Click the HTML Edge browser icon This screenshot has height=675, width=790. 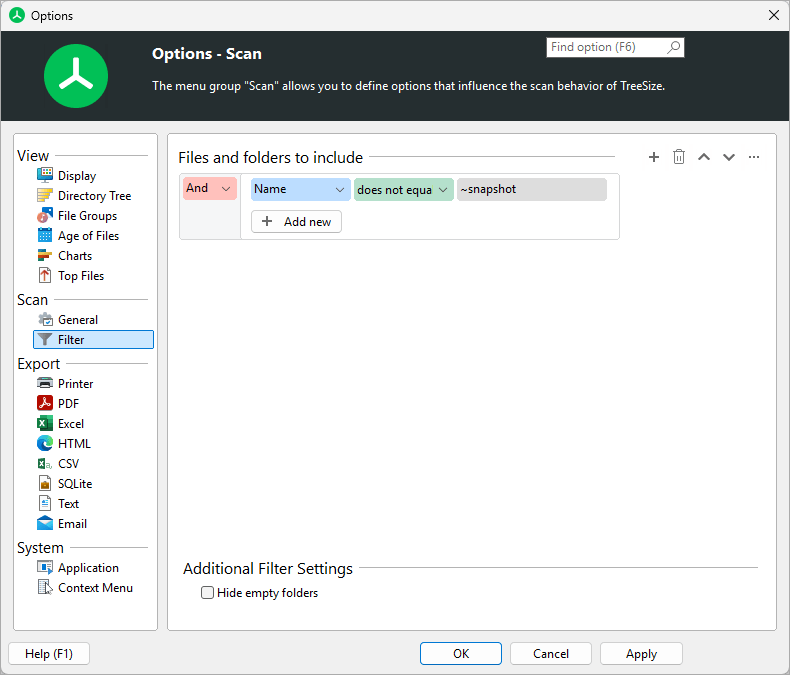tap(45, 443)
